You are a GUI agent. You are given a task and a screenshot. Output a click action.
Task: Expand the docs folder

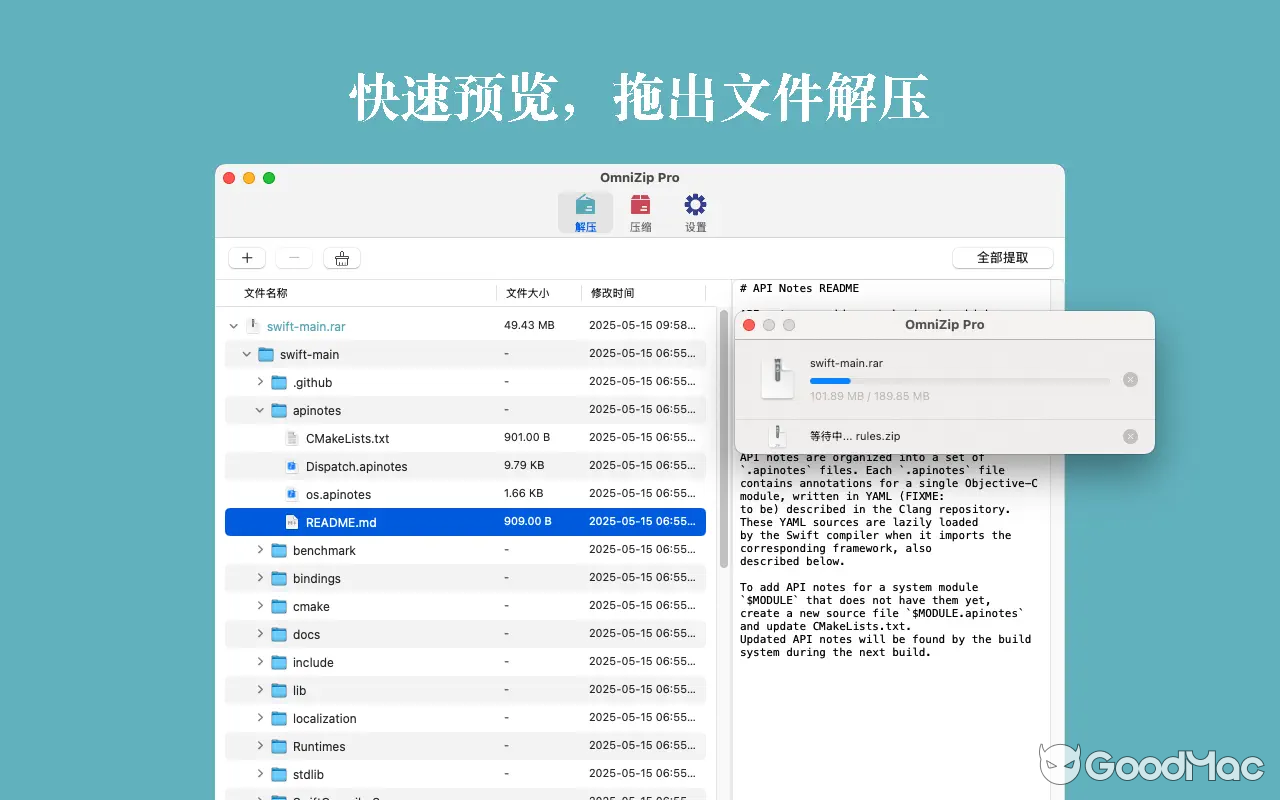pos(260,634)
